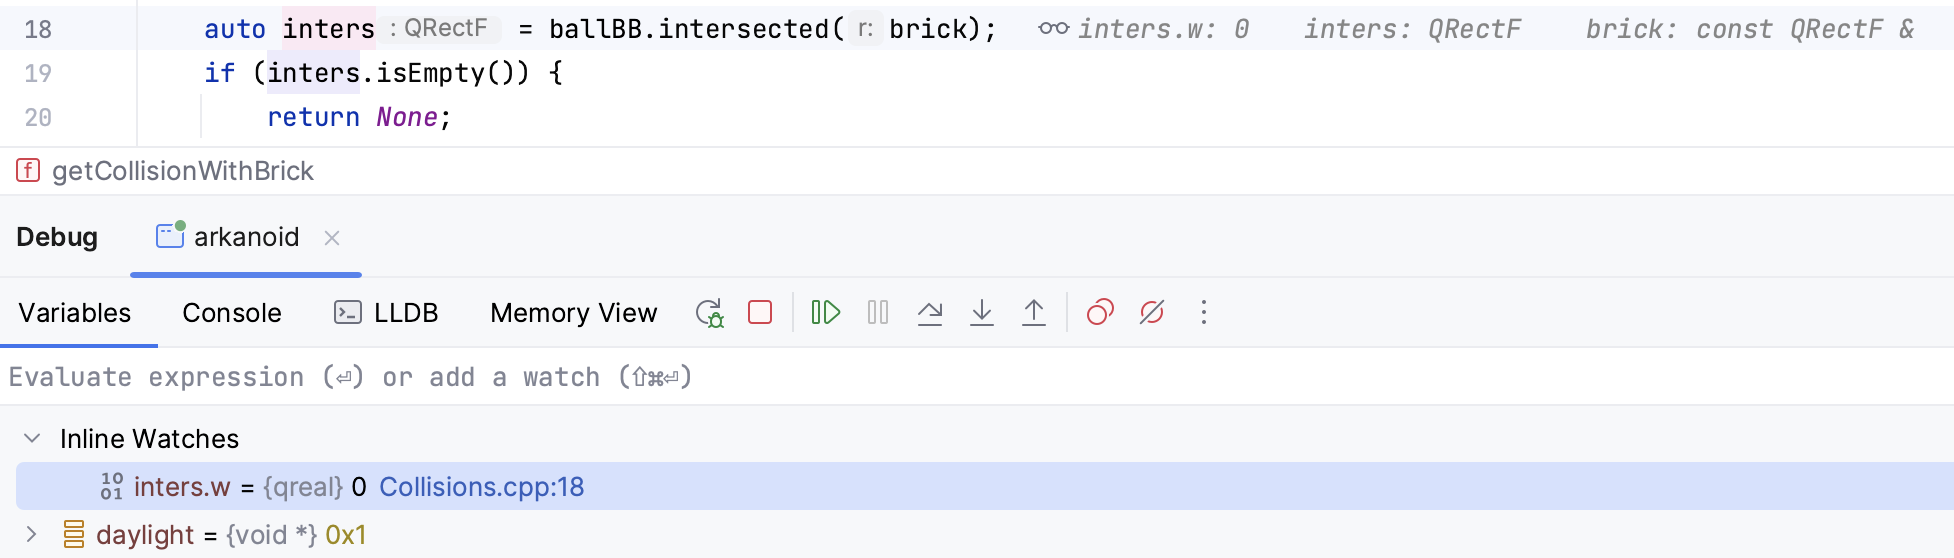
Task: Open the View Breakpoints dialog
Action: pyautogui.click(x=1100, y=313)
